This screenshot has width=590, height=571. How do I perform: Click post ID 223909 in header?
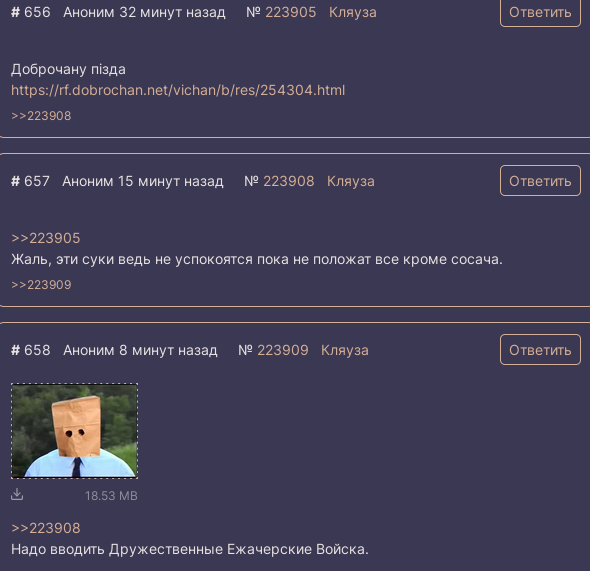pos(283,350)
